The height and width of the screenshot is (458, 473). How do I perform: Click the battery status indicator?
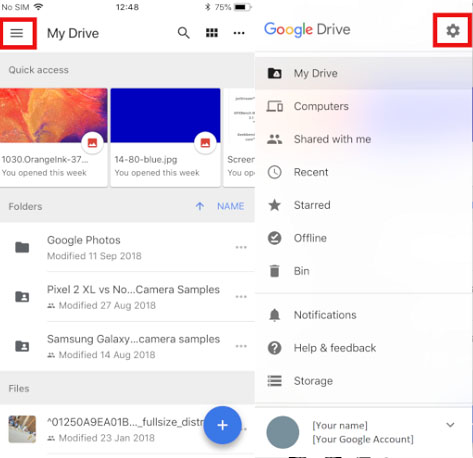[x=243, y=7]
